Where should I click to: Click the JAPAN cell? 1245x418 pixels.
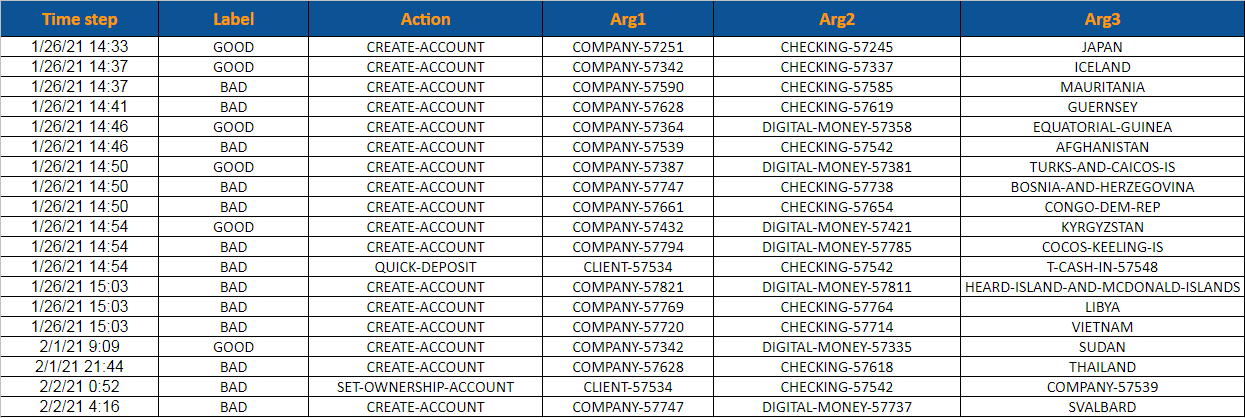(x=1102, y=47)
